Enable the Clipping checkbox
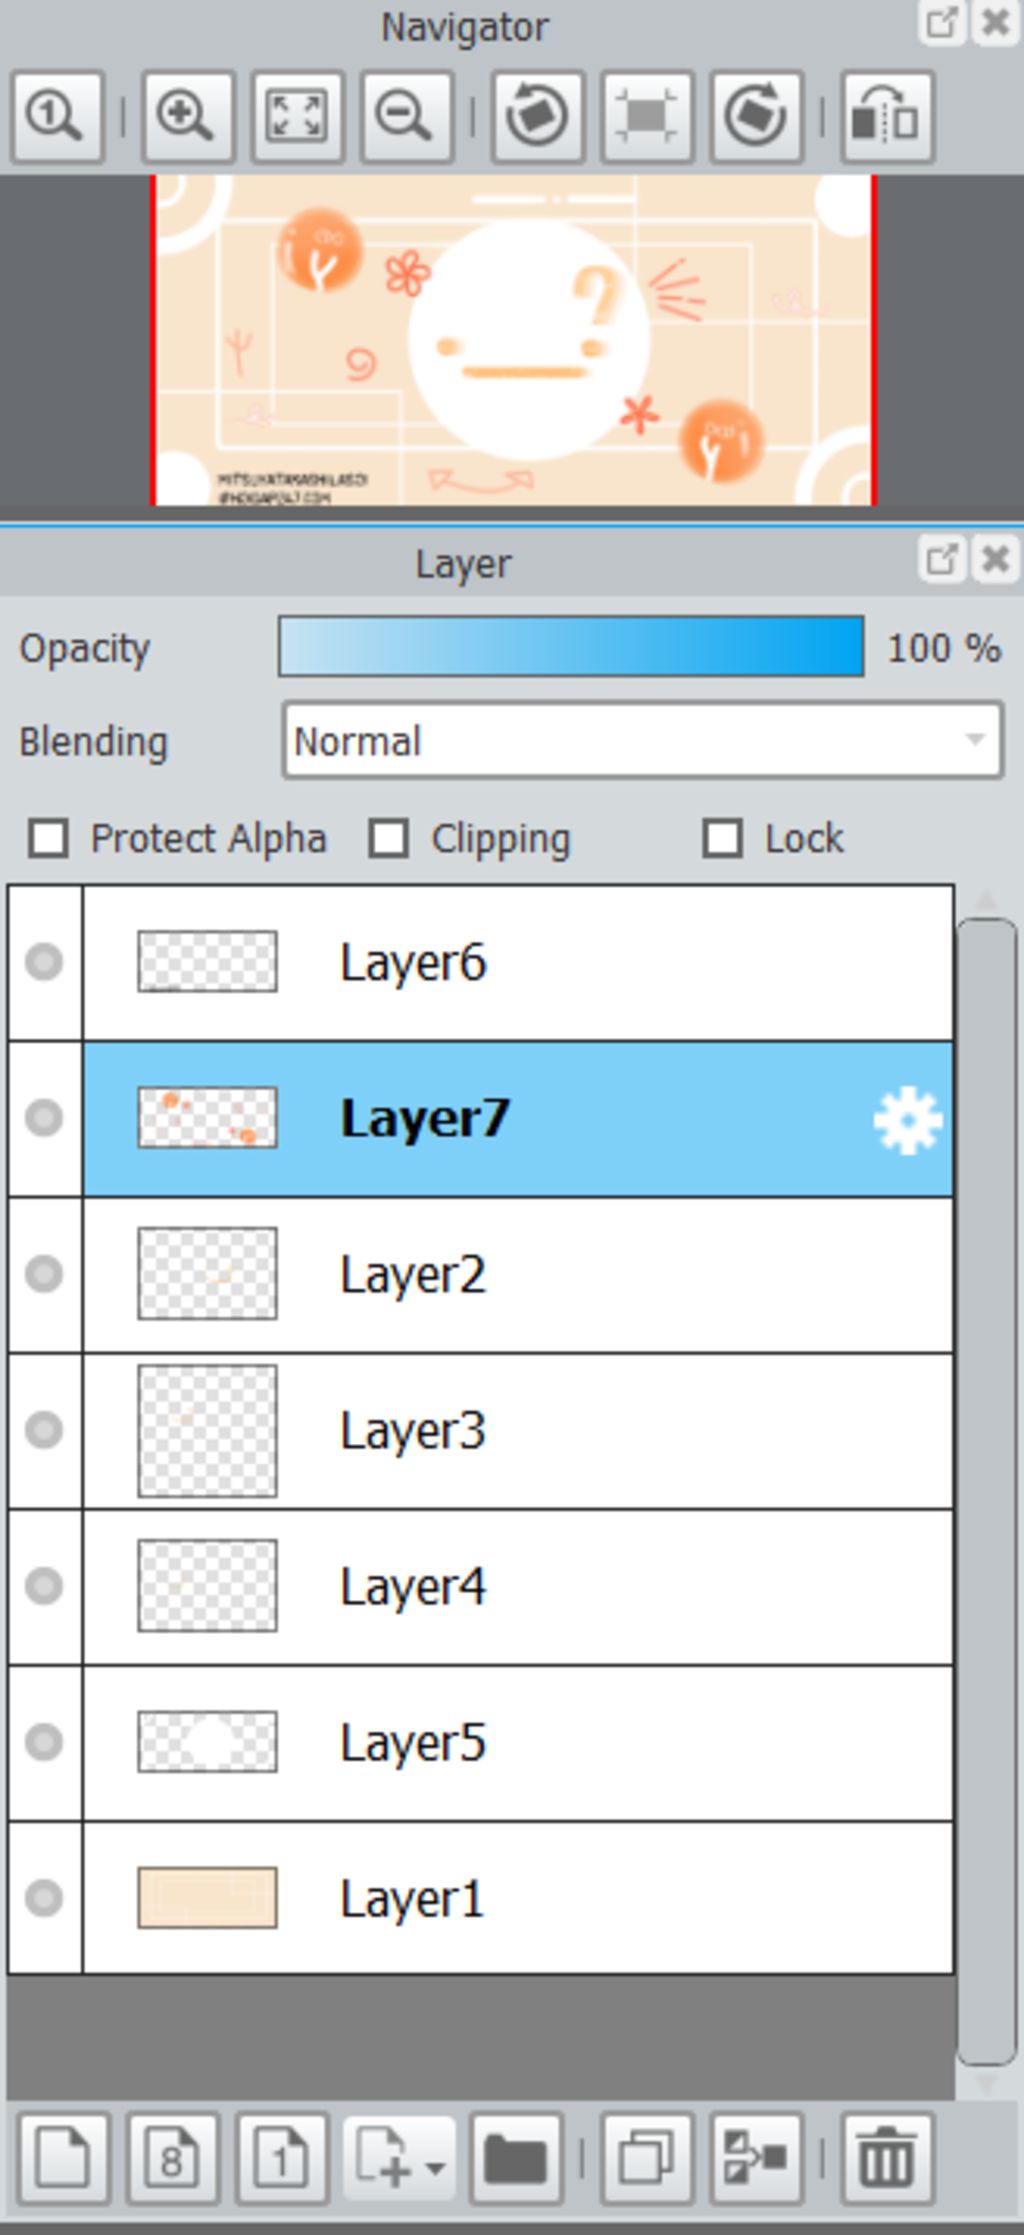The image size is (1024, 2235). [389, 839]
